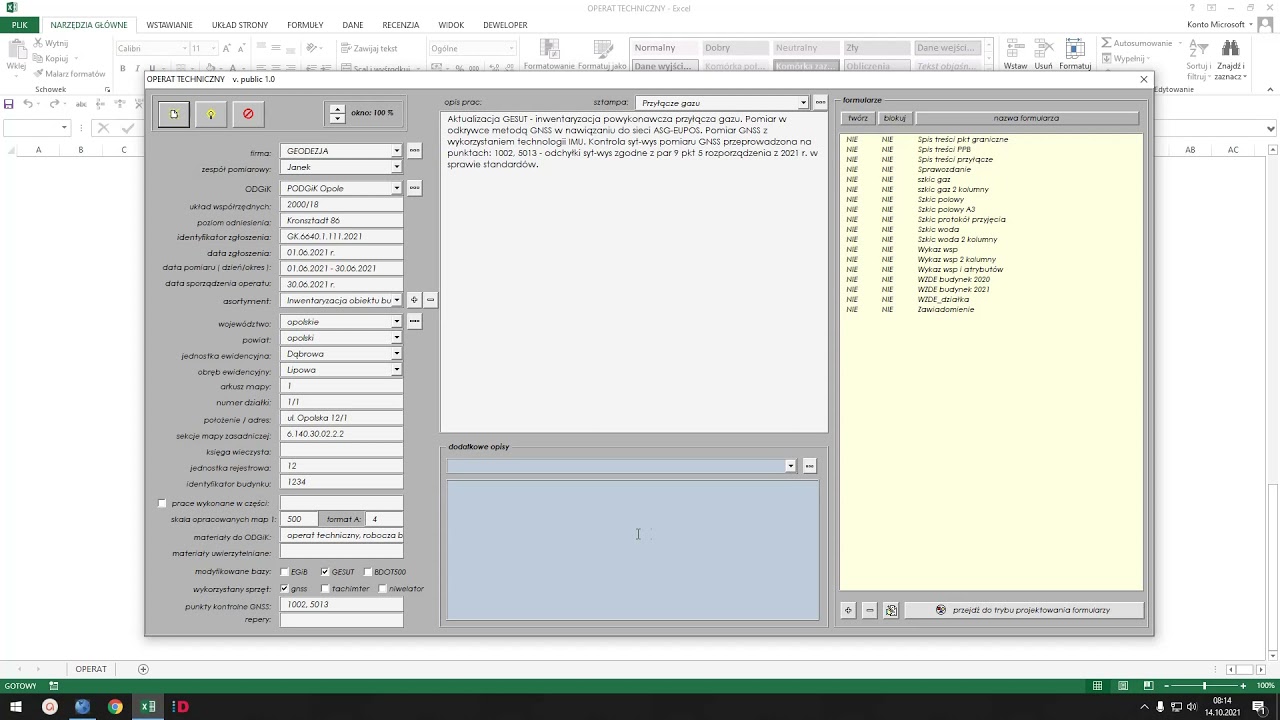Image resolution: width=1280 pixels, height=720 pixels.
Task: Click minus button below formularze list
Action: [869, 610]
